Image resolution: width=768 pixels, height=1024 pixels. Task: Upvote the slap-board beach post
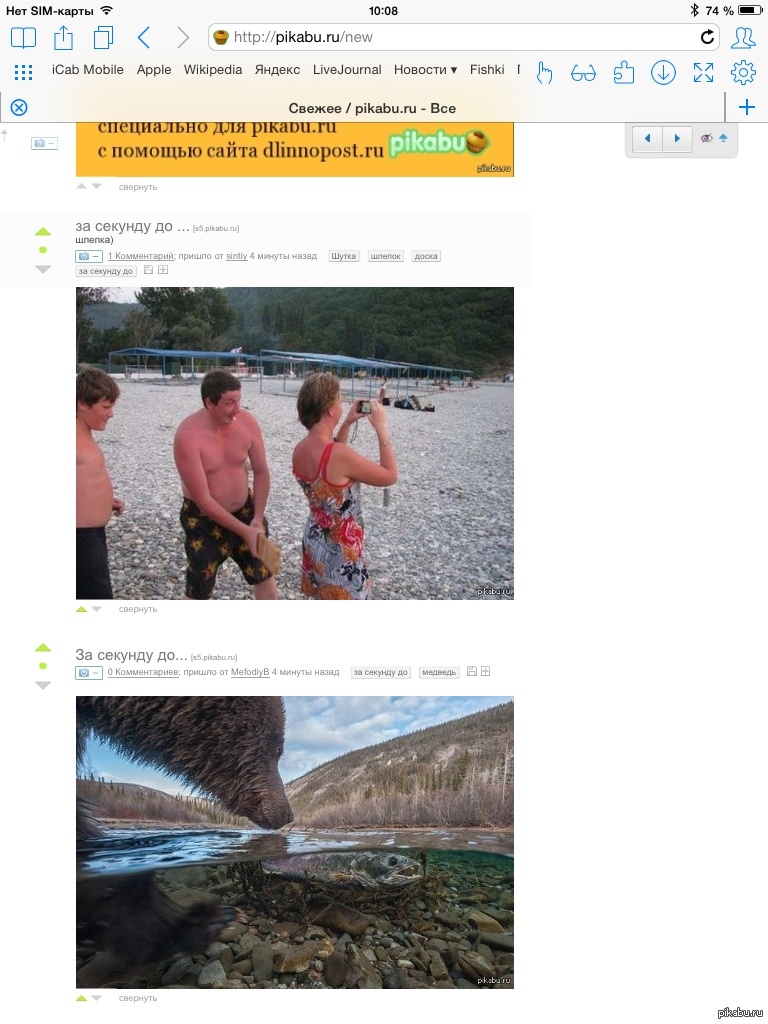(42, 231)
